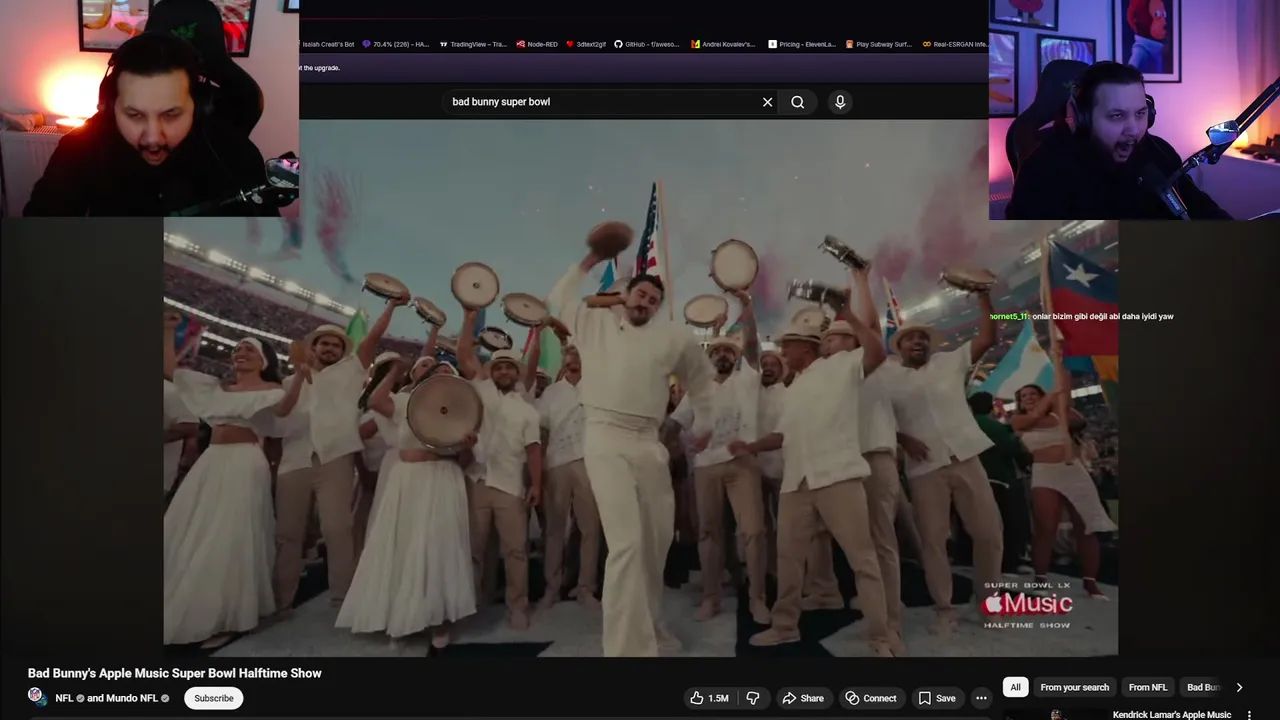
Task: Open the Real-ESRGAN bookmark
Action: click(x=956, y=44)
